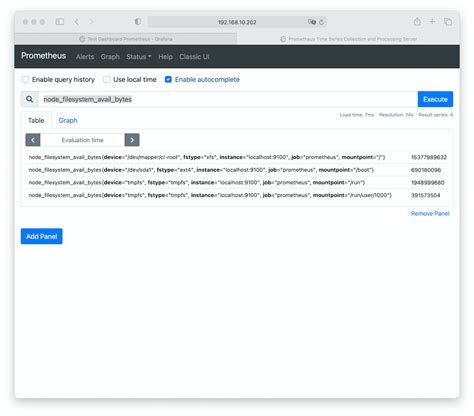Step evaluation time forward with right arrow
This screenshot has height=416, width=474.
132,140
